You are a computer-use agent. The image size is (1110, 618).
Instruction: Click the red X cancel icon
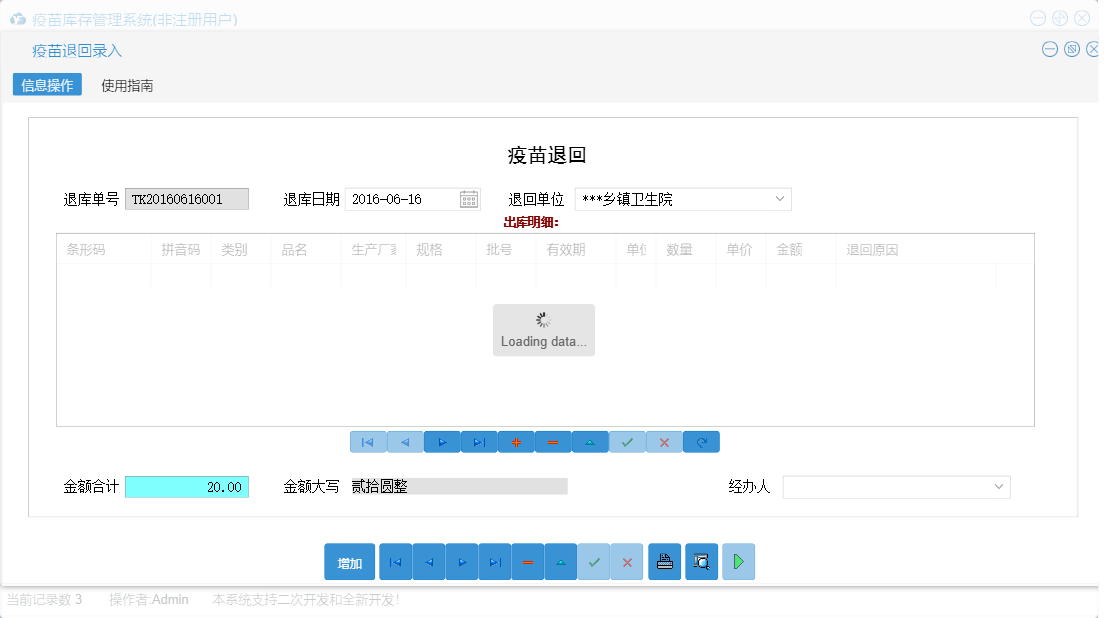point(664,441)
